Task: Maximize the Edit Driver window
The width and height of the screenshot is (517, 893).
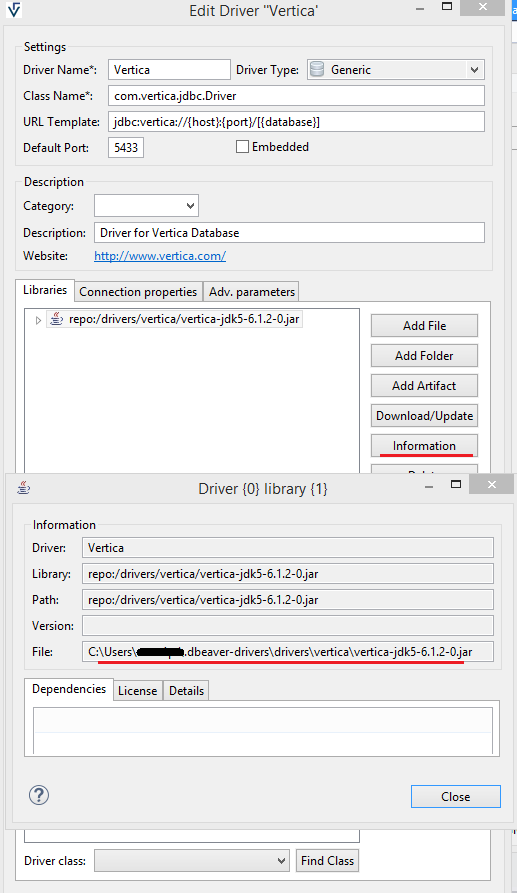Action: [x=447, y=7]
